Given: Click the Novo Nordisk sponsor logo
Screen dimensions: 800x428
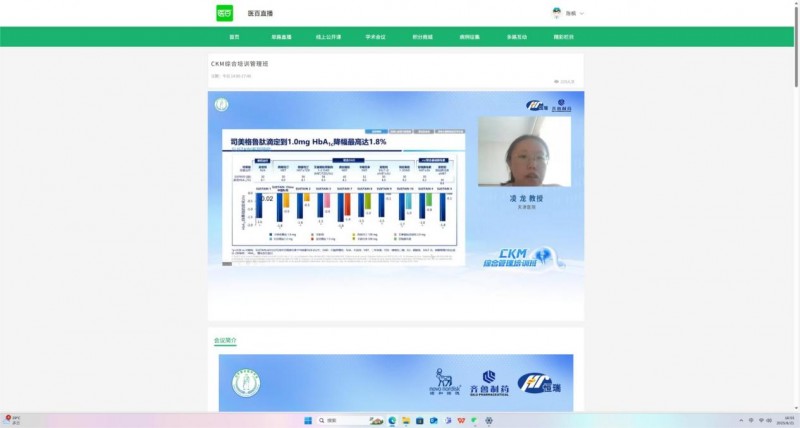Looking at the screenshot, I should (441, 380).
